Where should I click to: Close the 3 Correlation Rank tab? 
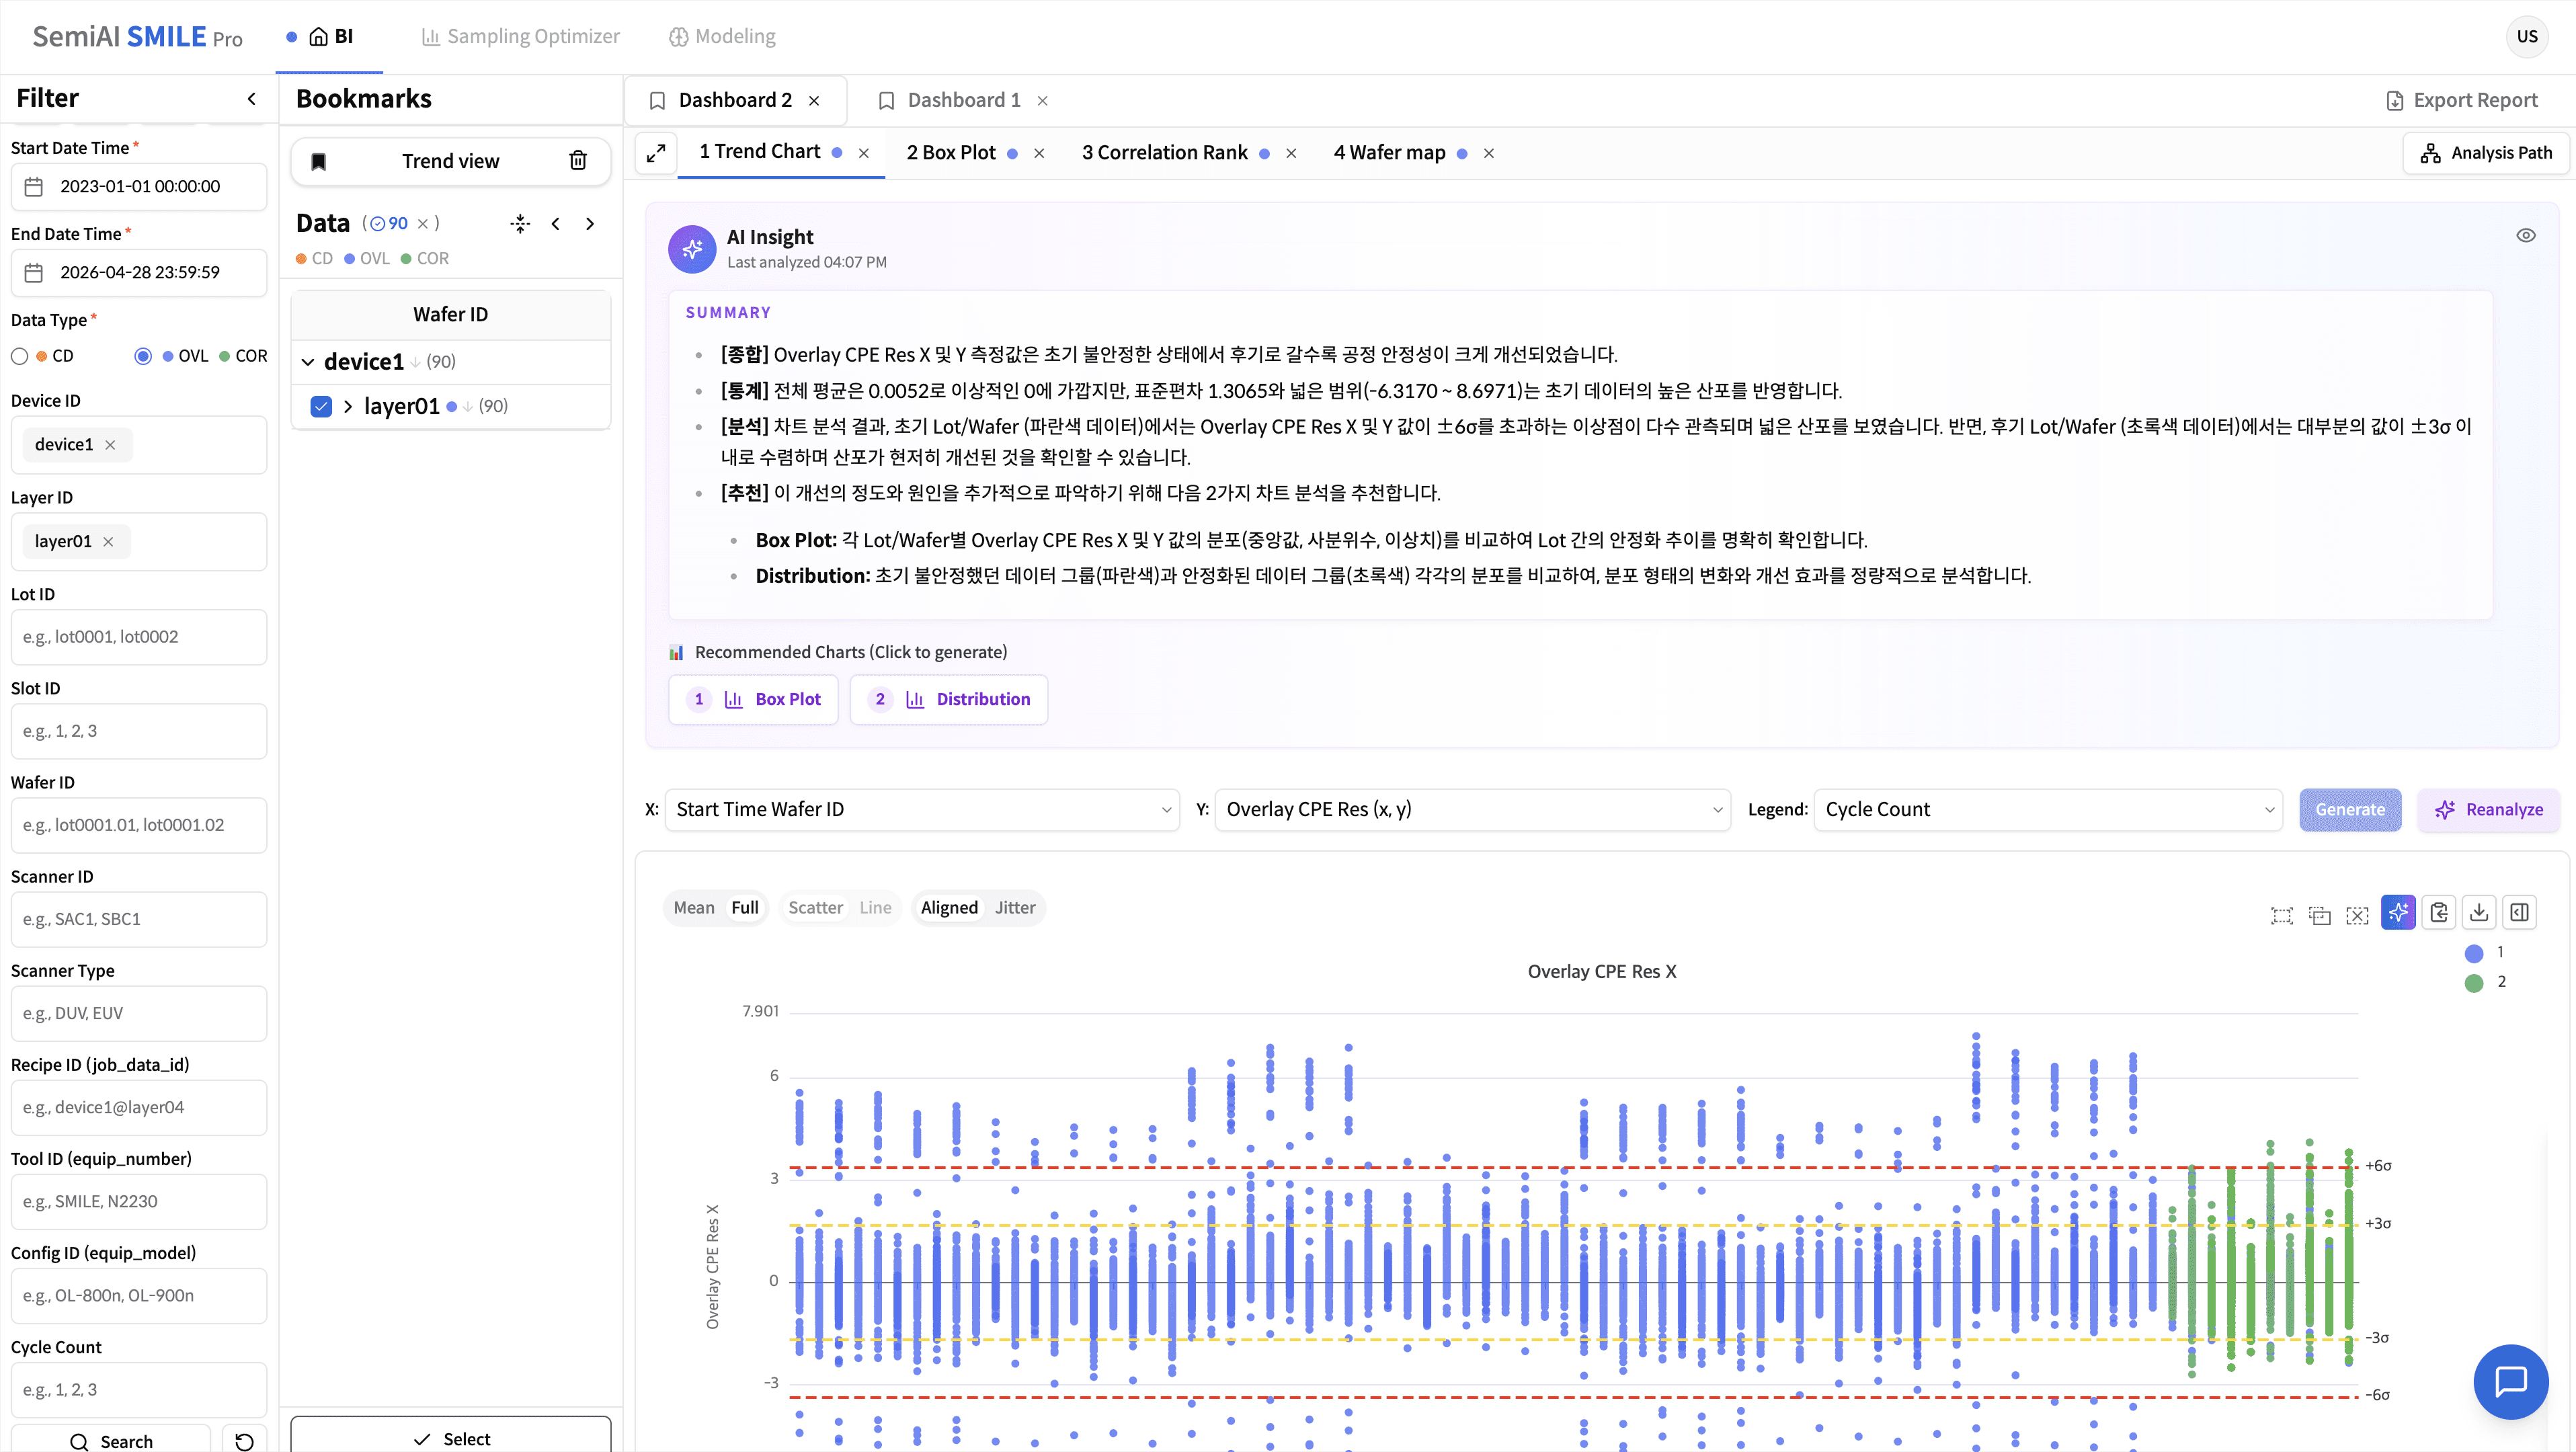tap(1291, 153)
